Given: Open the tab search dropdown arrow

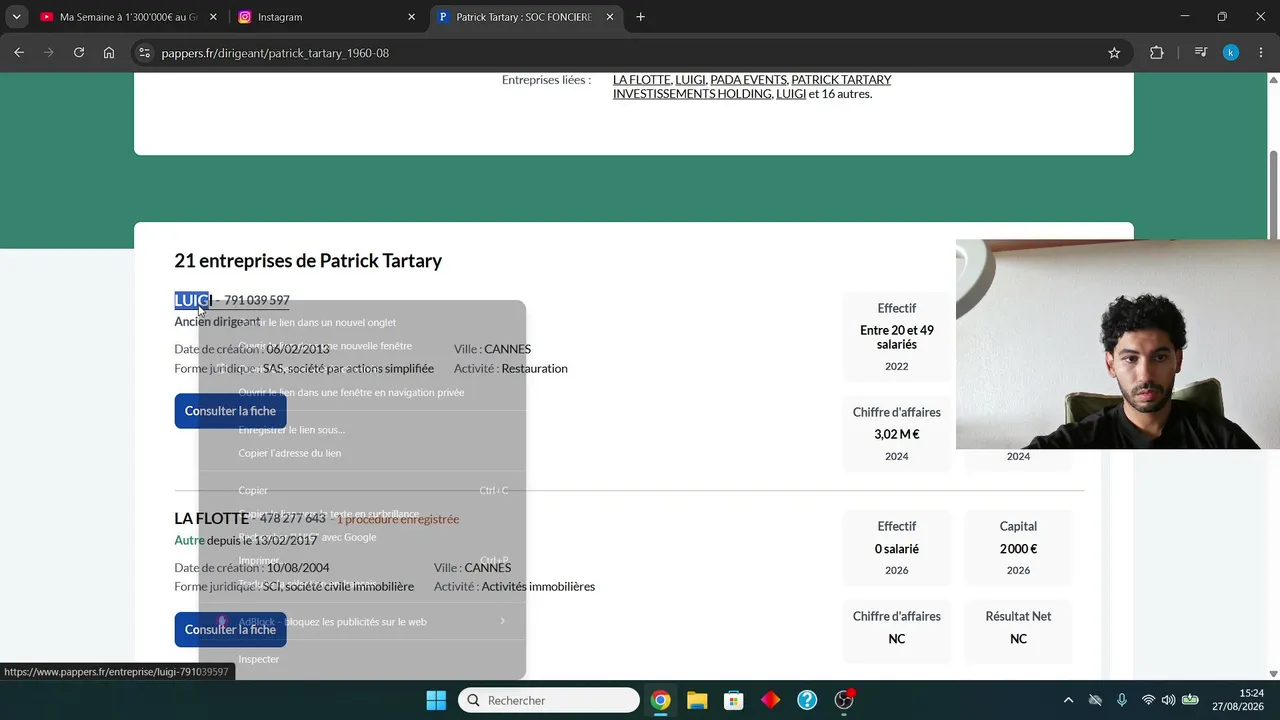Looking at the screenshot, I should pos(16,17).
